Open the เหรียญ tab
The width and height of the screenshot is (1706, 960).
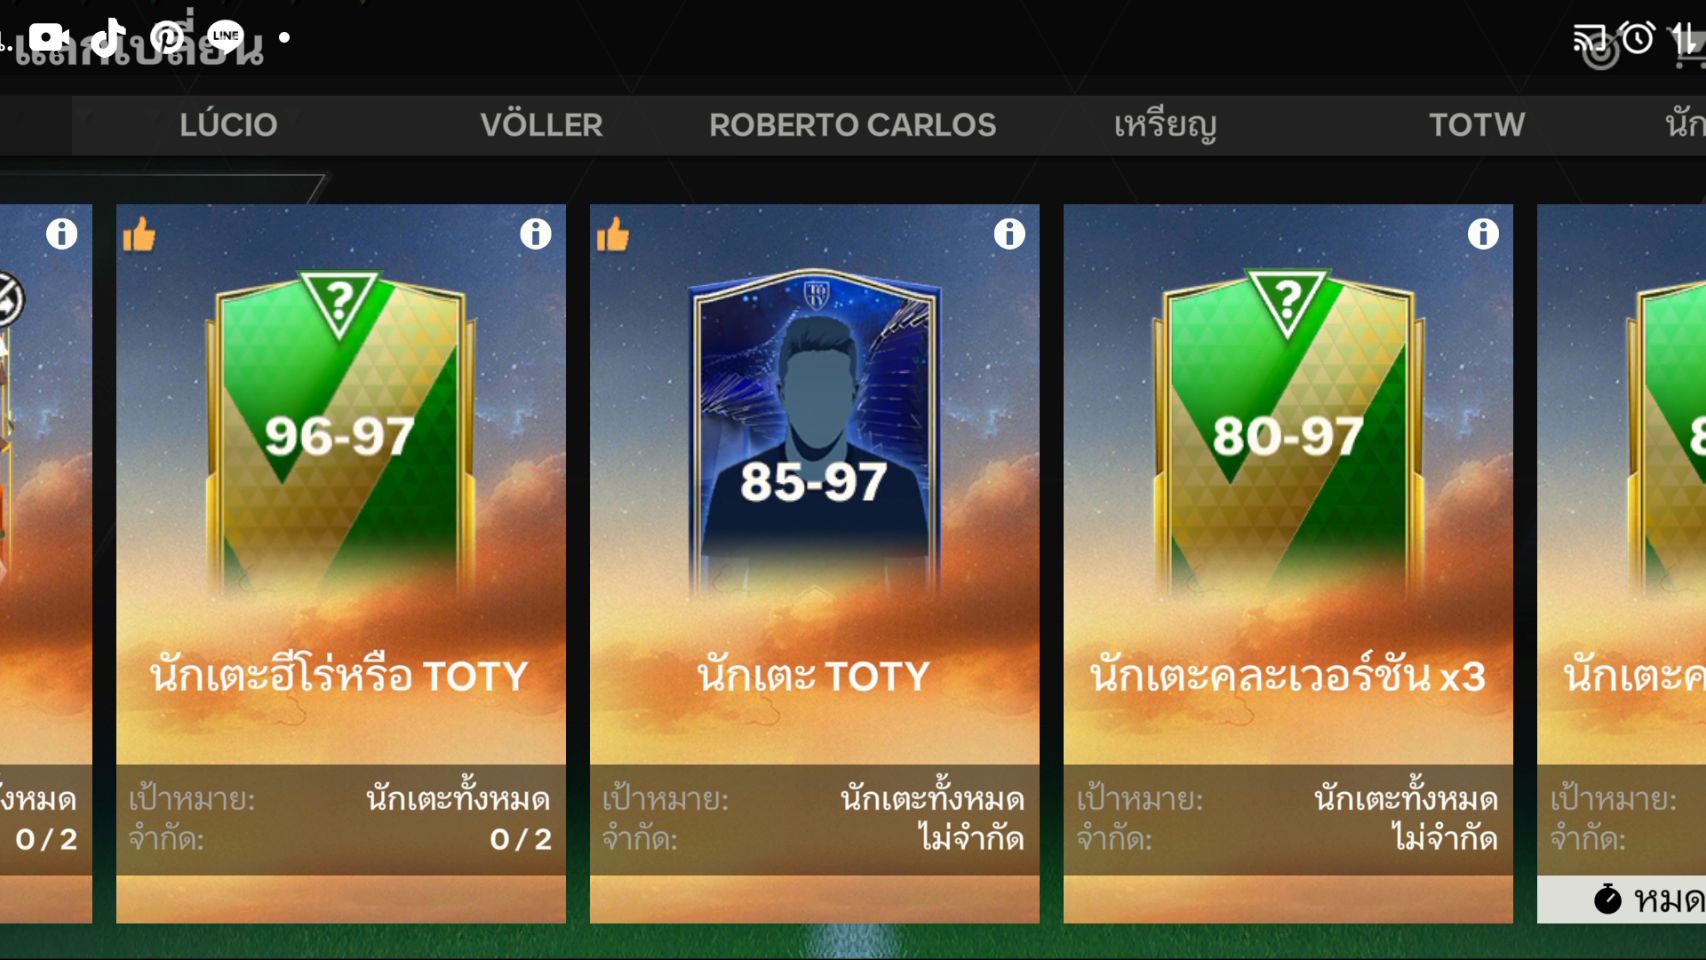(1165, 125)
